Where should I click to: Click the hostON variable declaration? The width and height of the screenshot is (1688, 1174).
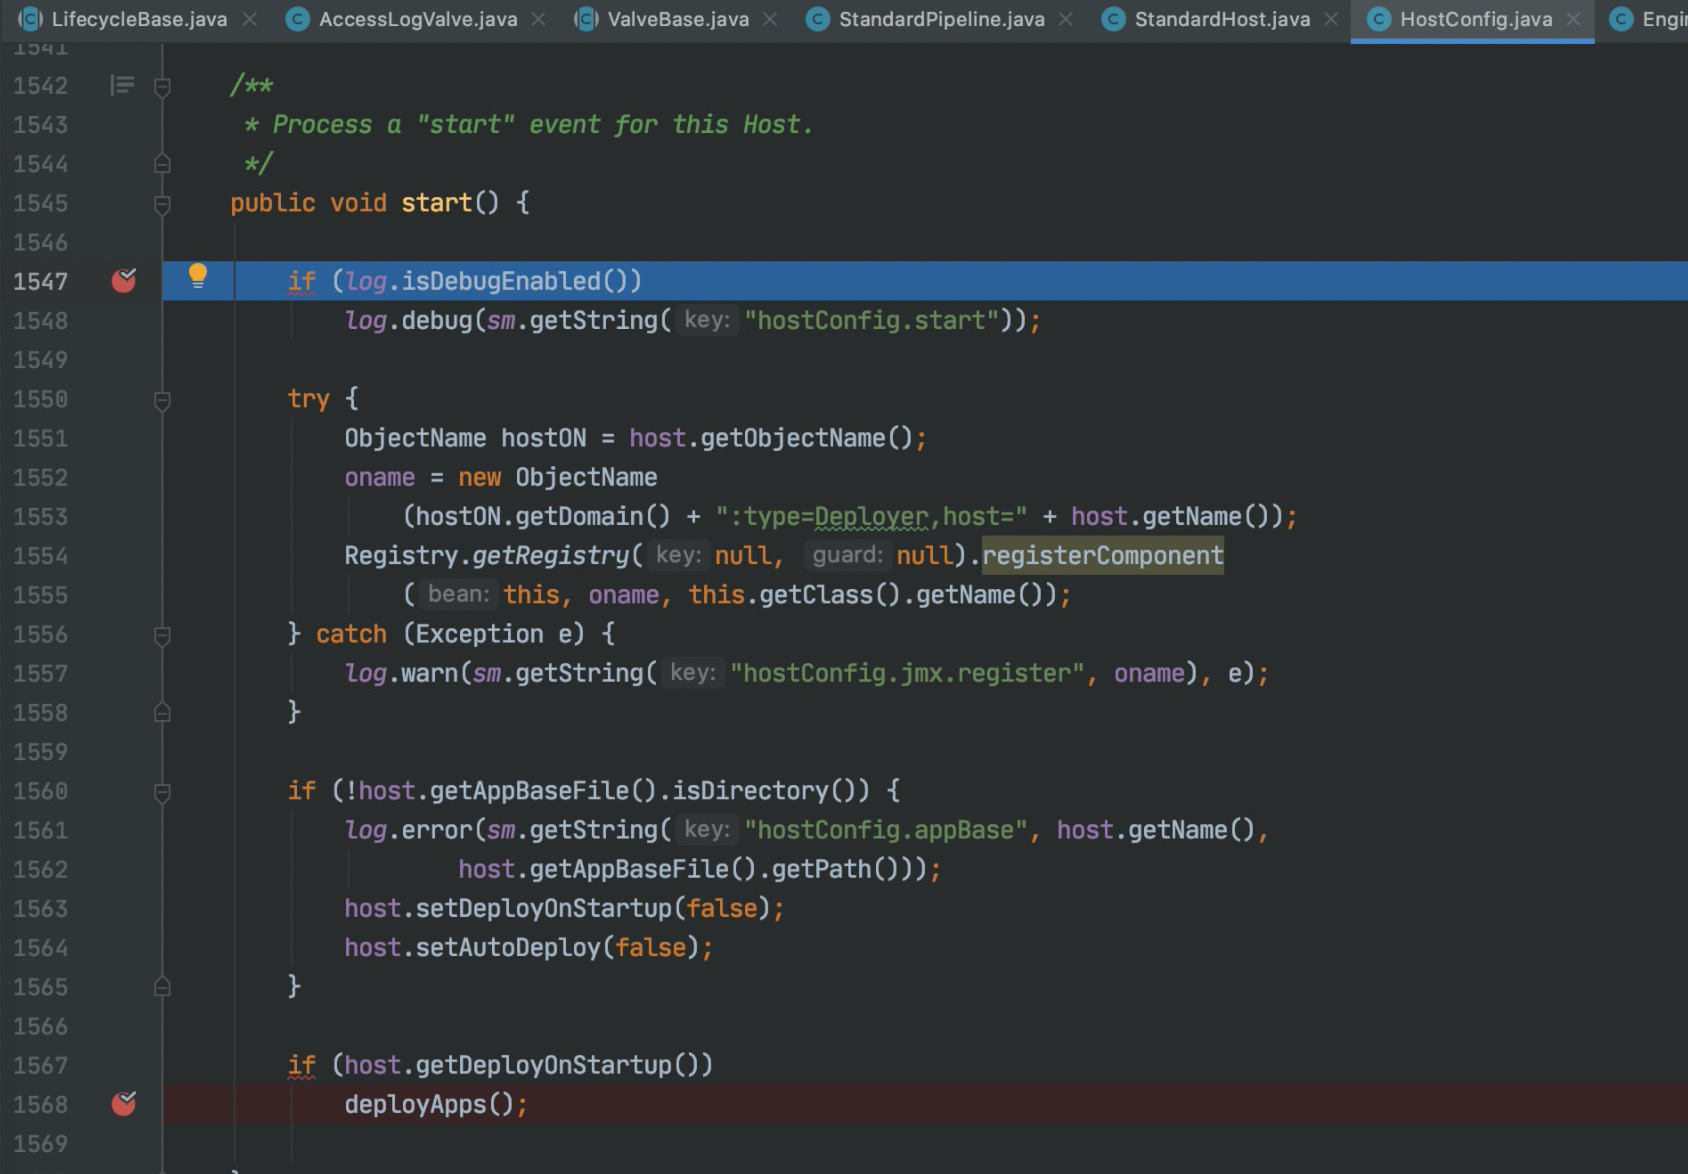(543, 438)
